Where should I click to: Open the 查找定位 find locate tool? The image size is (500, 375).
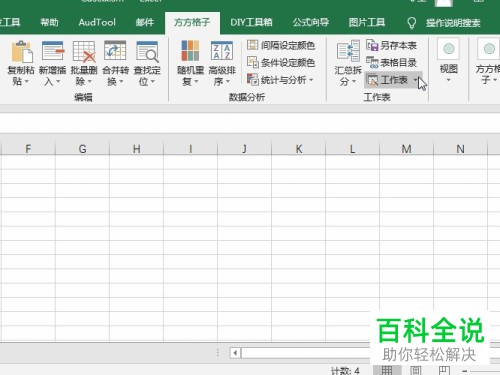coord(147,63)
